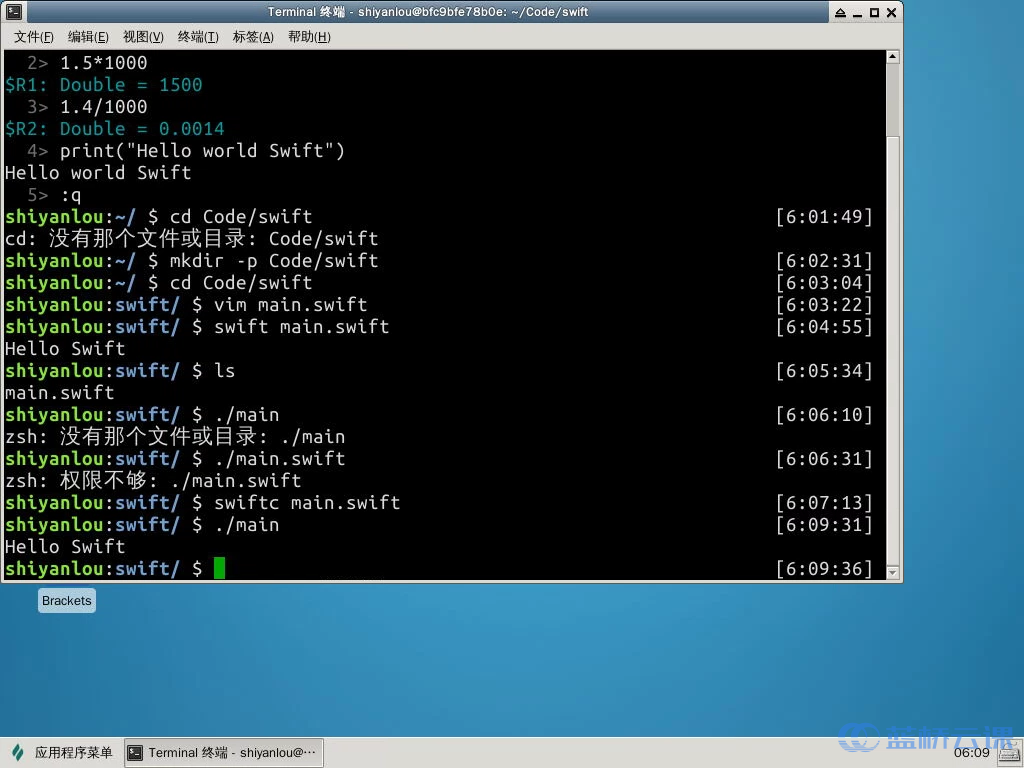Open the 编辑(E) menu

point(88,37)
